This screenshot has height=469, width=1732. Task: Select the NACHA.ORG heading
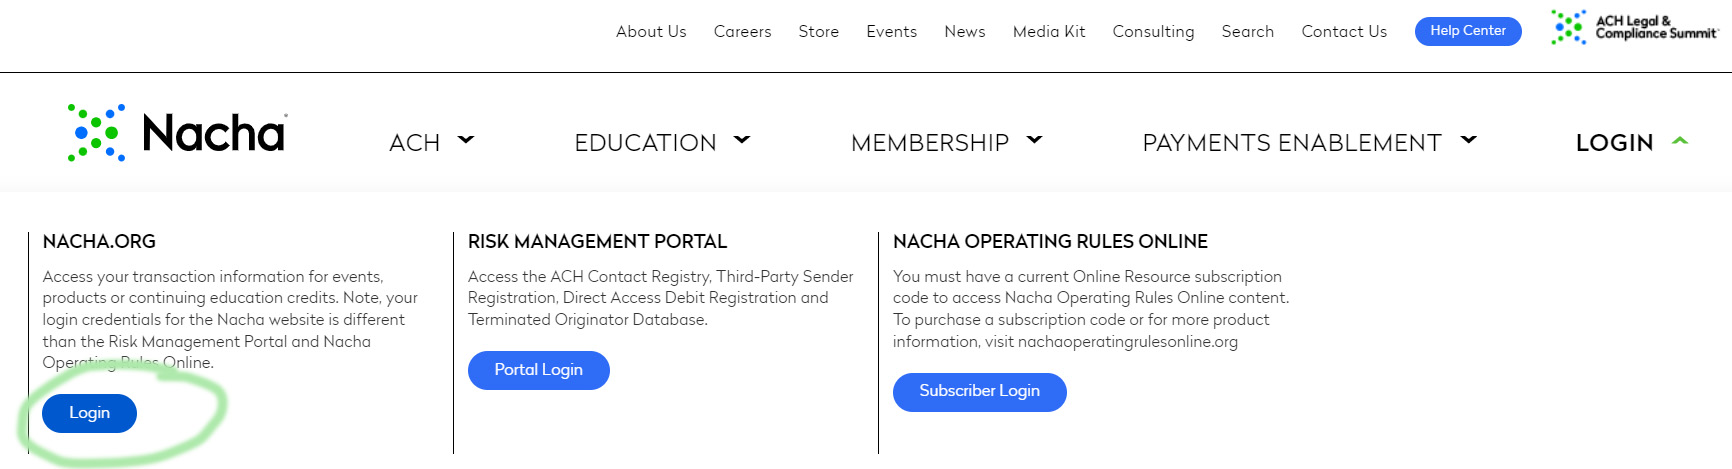click(x=99, y=241)
